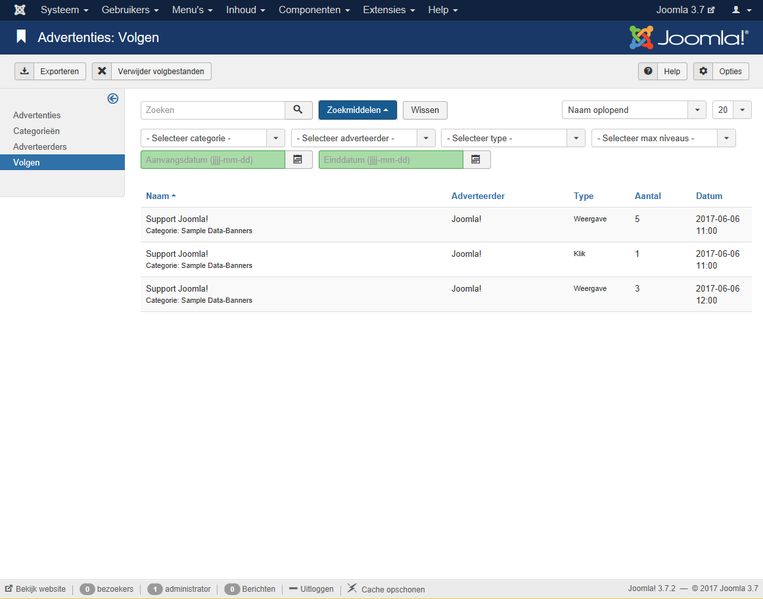Sort by the Type column header
The height and width of the screenshot is (599, 763).
click(x=583, y=196)
